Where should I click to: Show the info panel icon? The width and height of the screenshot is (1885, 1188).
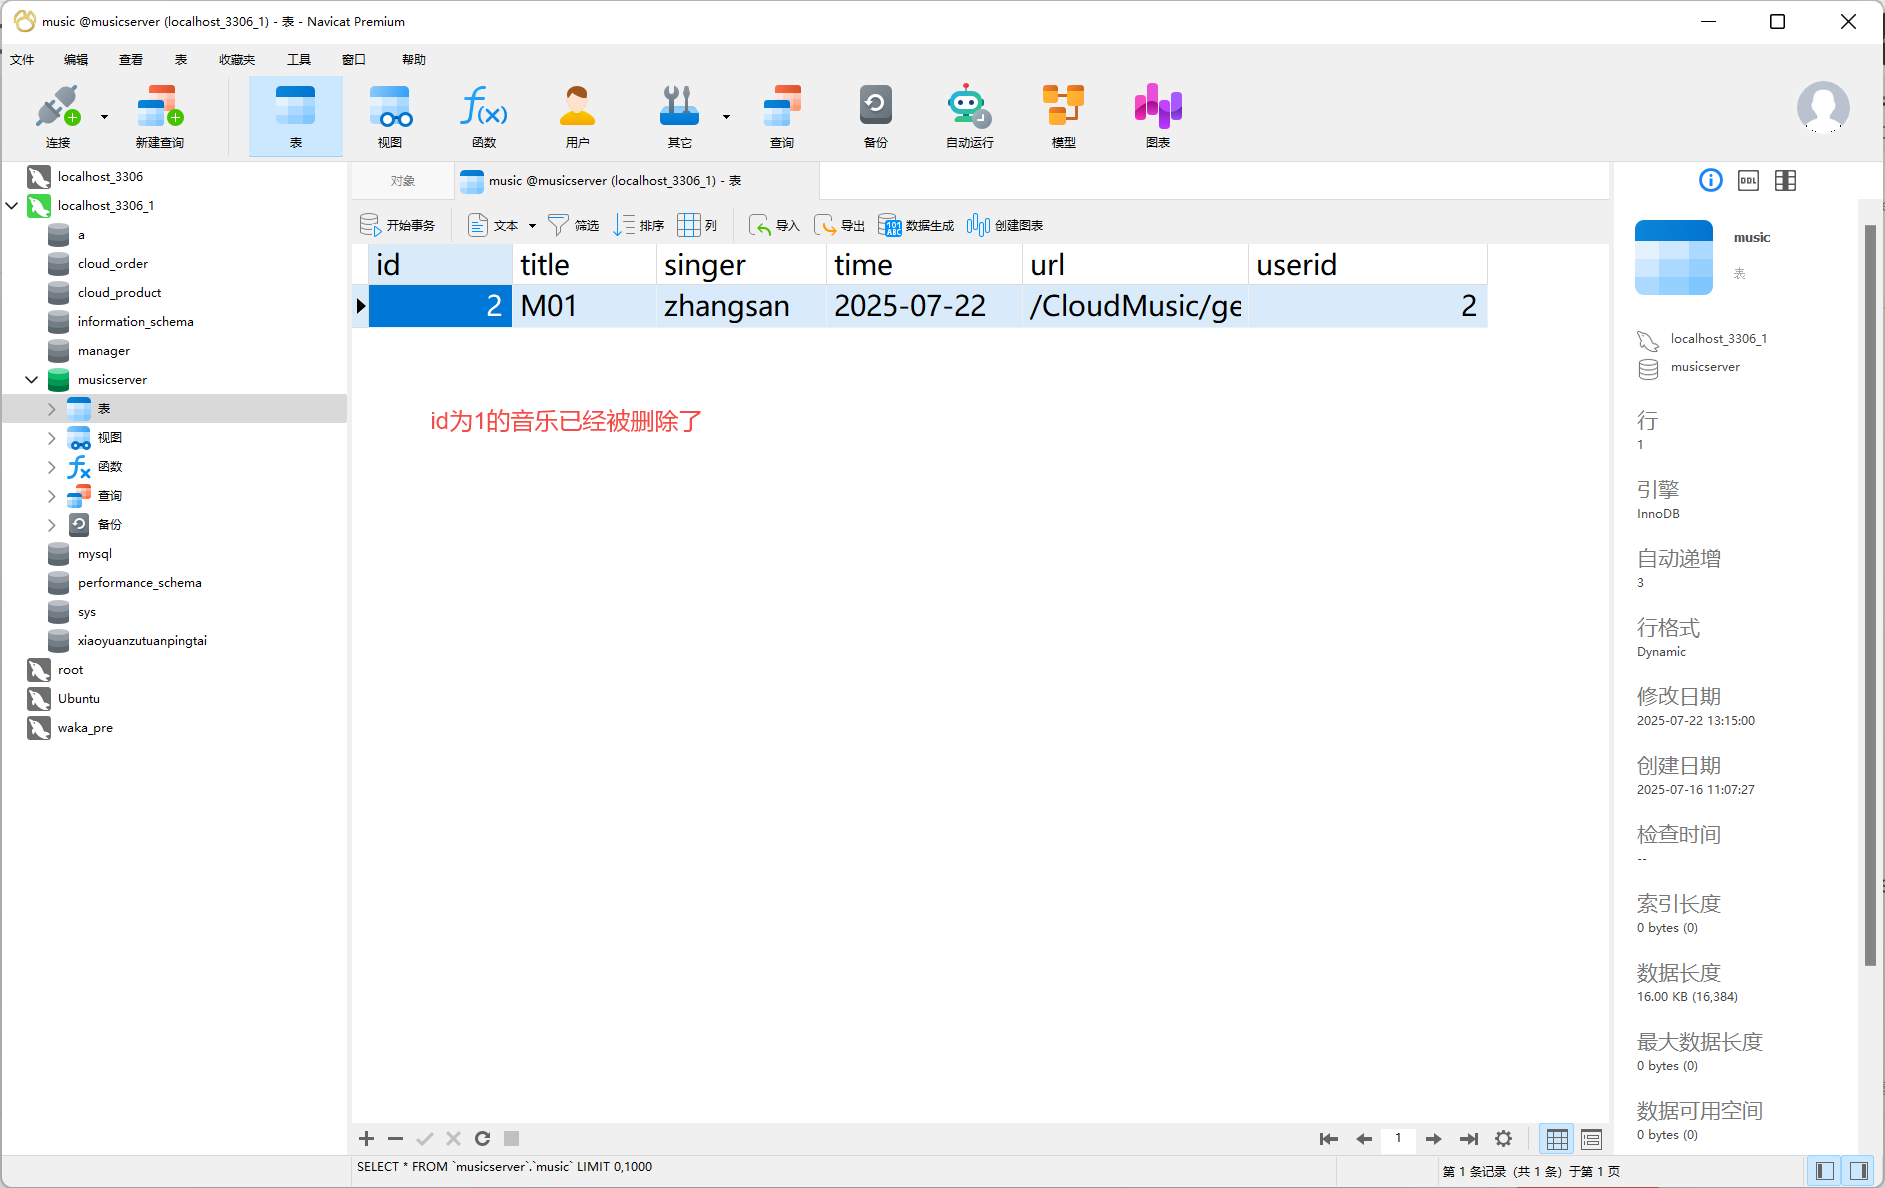[1711, 180]
